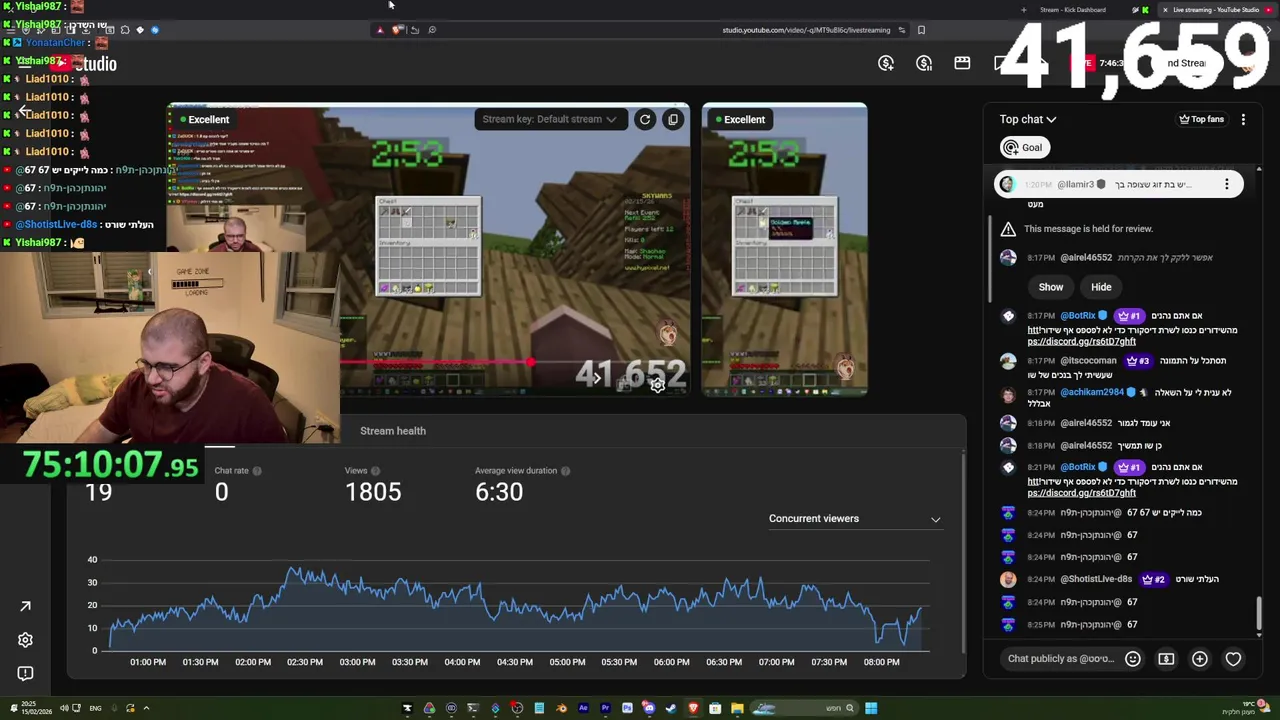Open the Stream key Default stream dropdown
1280x720 pixels.
tap(549, 119)
